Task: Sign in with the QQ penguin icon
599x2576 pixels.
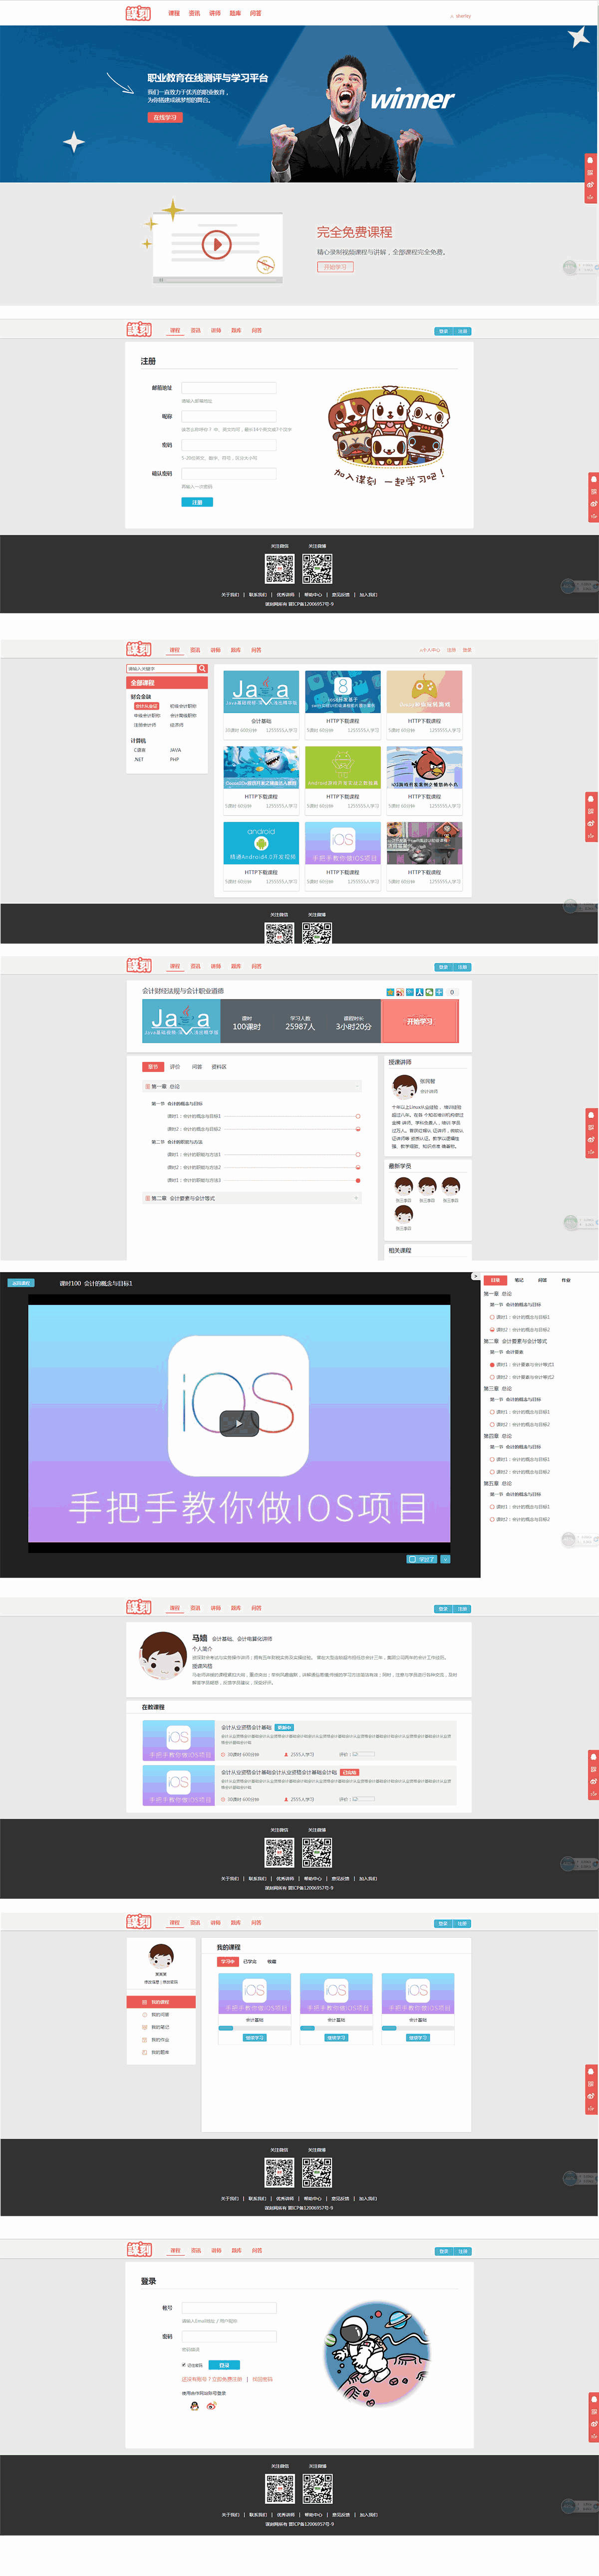Action: coord(194,2406)
